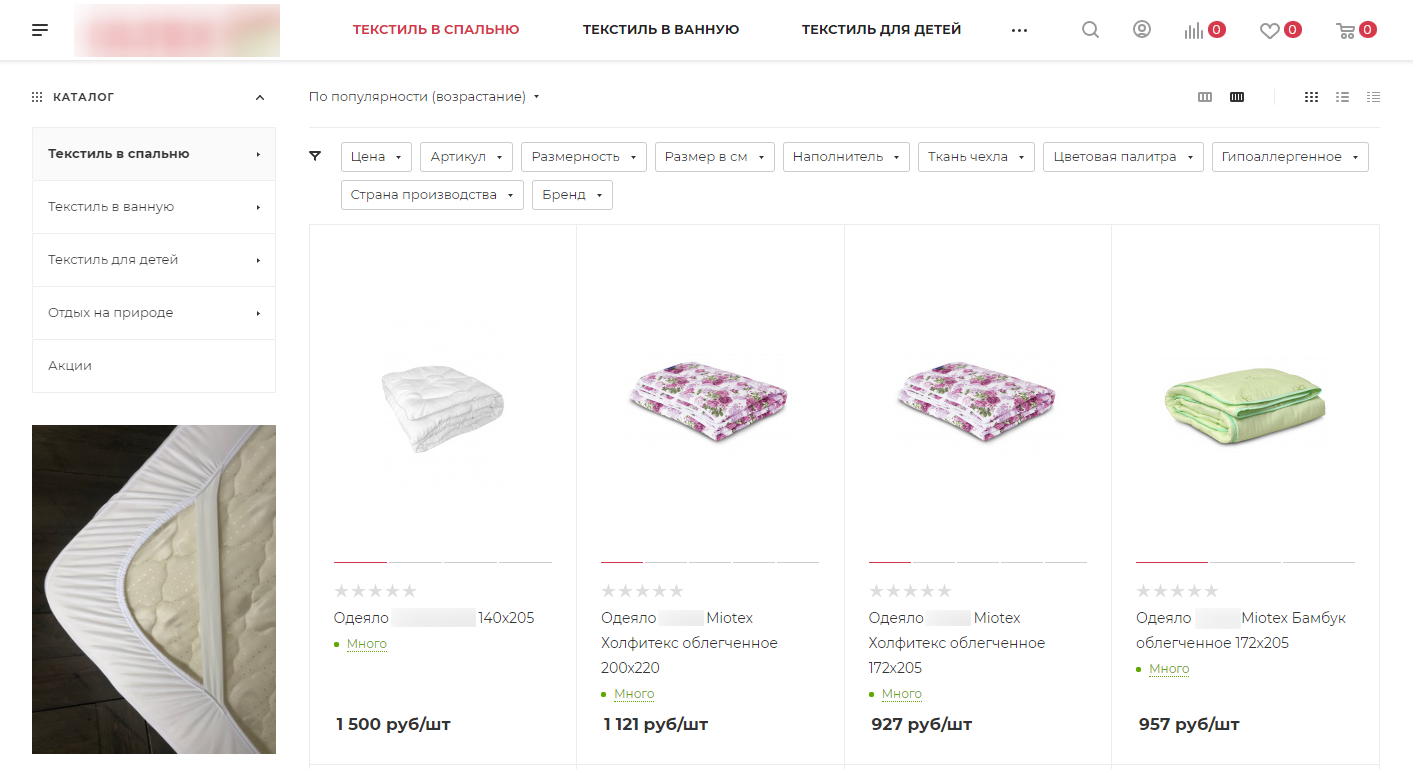Image resolution: width=1413 pixels, height=769 pixels.
Task: Open the Текстиль для детей top menu
Action: coord(881,30)
